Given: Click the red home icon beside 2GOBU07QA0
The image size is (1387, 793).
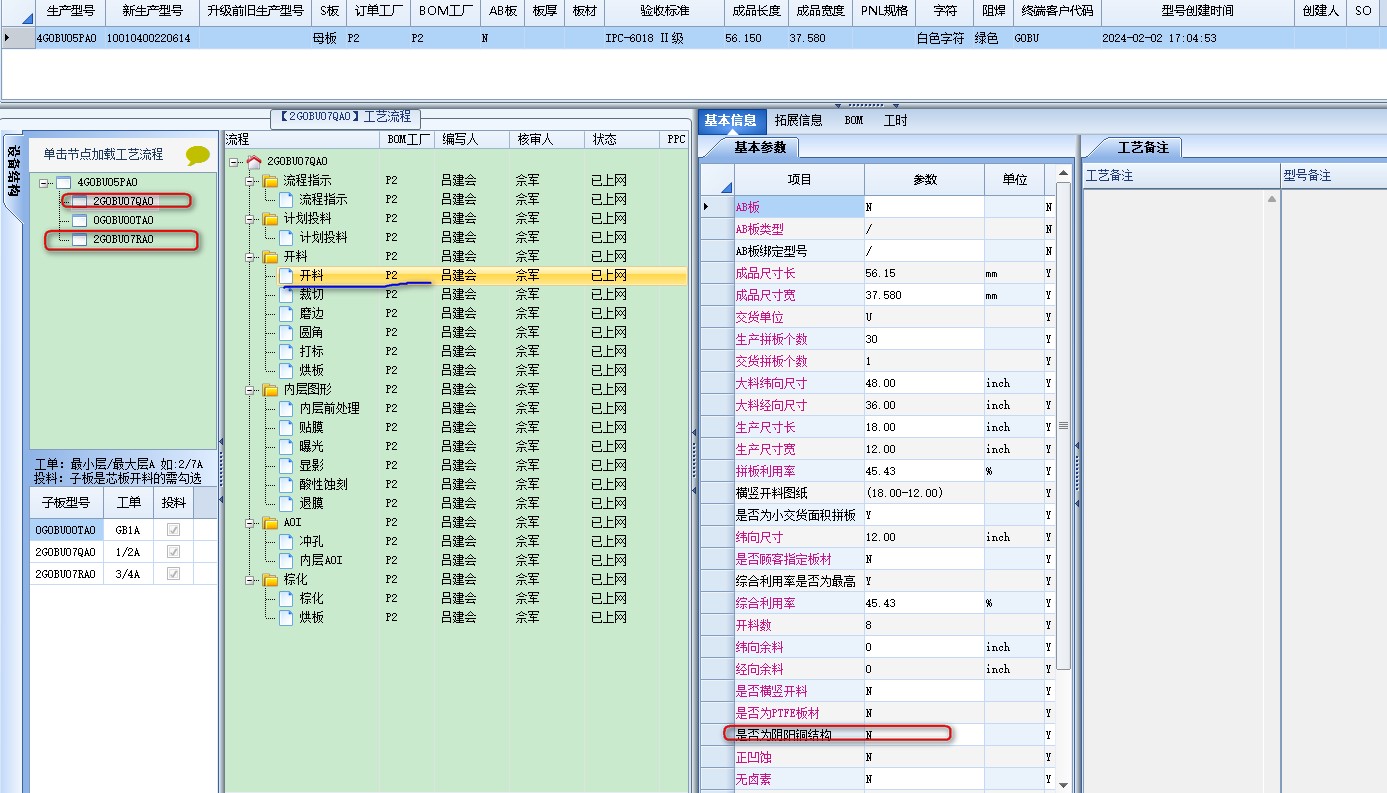Looking at the screenshot, I should tap(254, 161).
